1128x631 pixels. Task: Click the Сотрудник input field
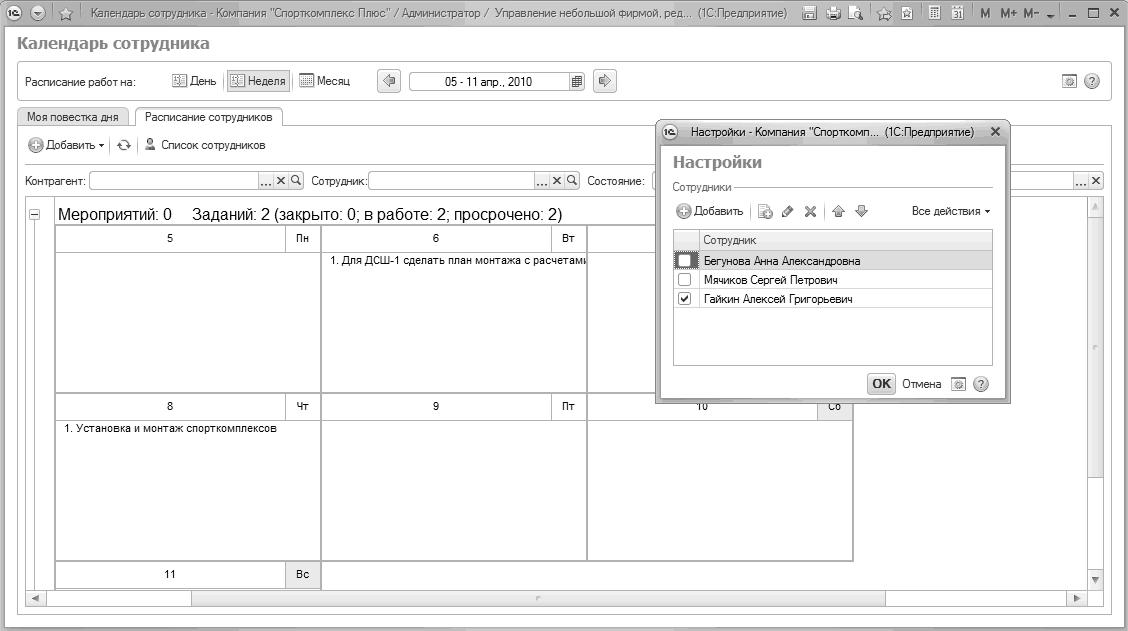pyautogui.click(x=451, y=181)
